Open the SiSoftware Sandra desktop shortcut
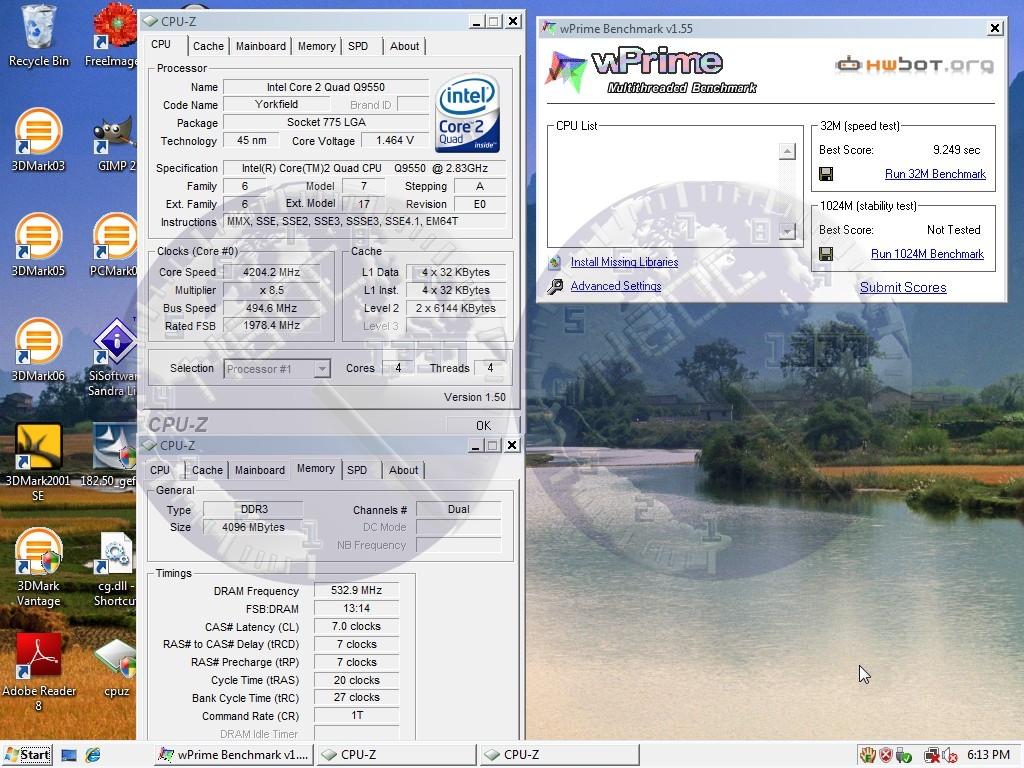1024x768 pixels. click(112, 358)
